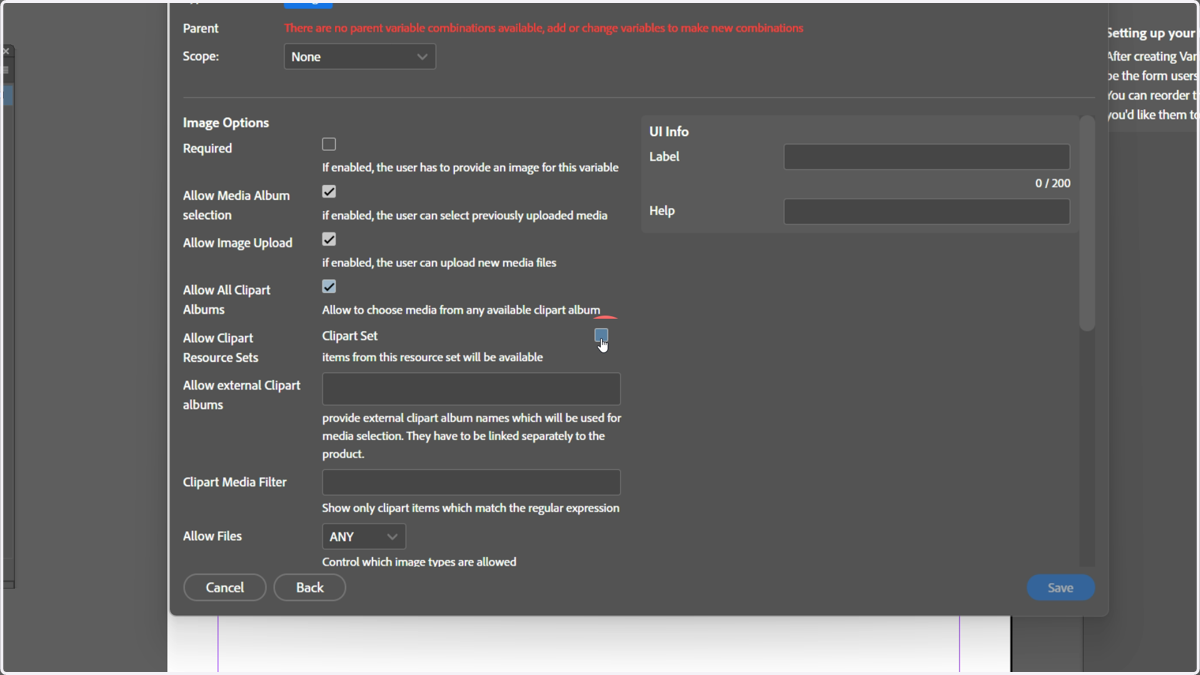The width and height of the screenshot is (1200, 675).
Task: Save the variable settings
Action: pos(1061,587)
